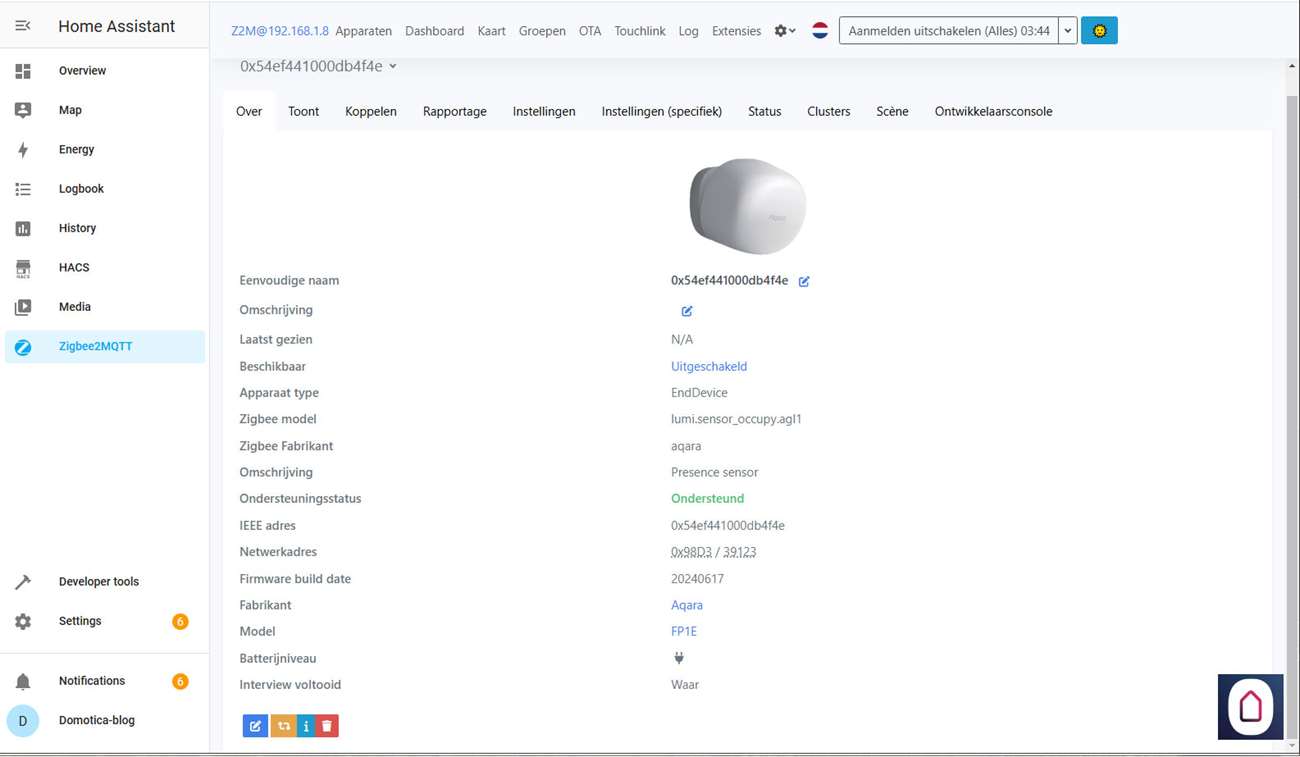This screenshot has width=1300, height=757.
Task: Collapse the Home Assistant sidebar menu
Action: tap(23, 26)
